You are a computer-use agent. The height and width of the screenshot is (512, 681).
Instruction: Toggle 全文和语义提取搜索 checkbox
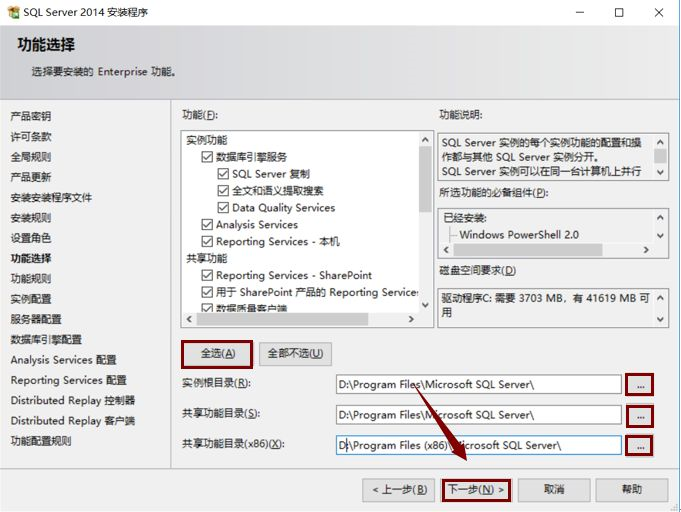[223, 191]
